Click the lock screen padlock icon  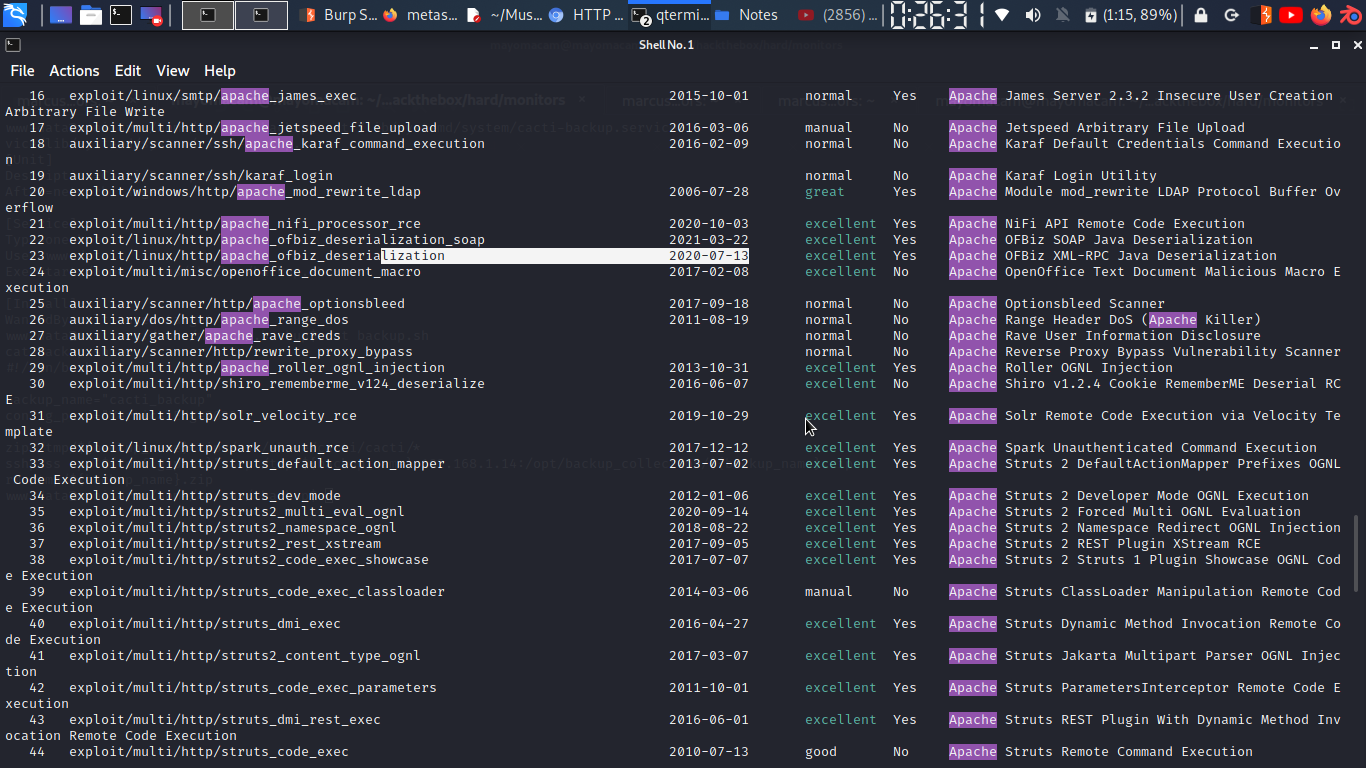1201,15
